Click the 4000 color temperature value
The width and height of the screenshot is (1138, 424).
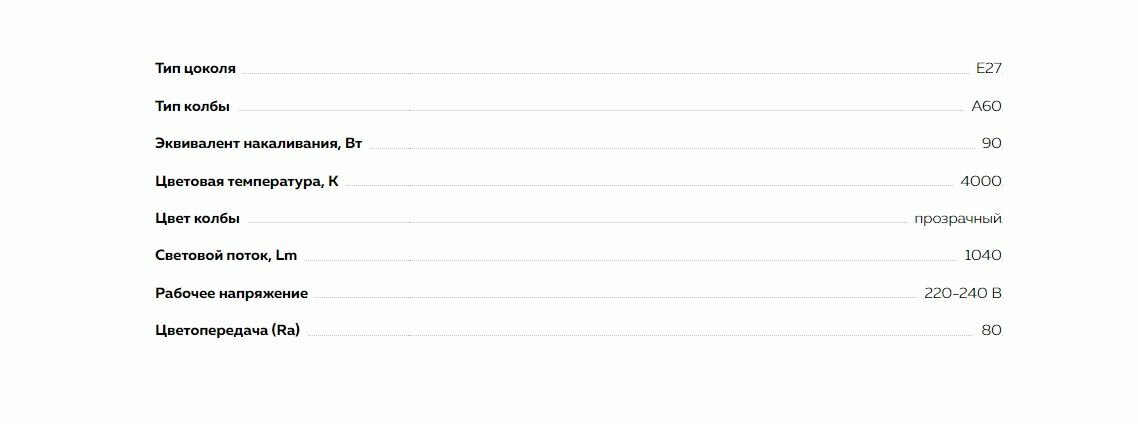[980, 181]
